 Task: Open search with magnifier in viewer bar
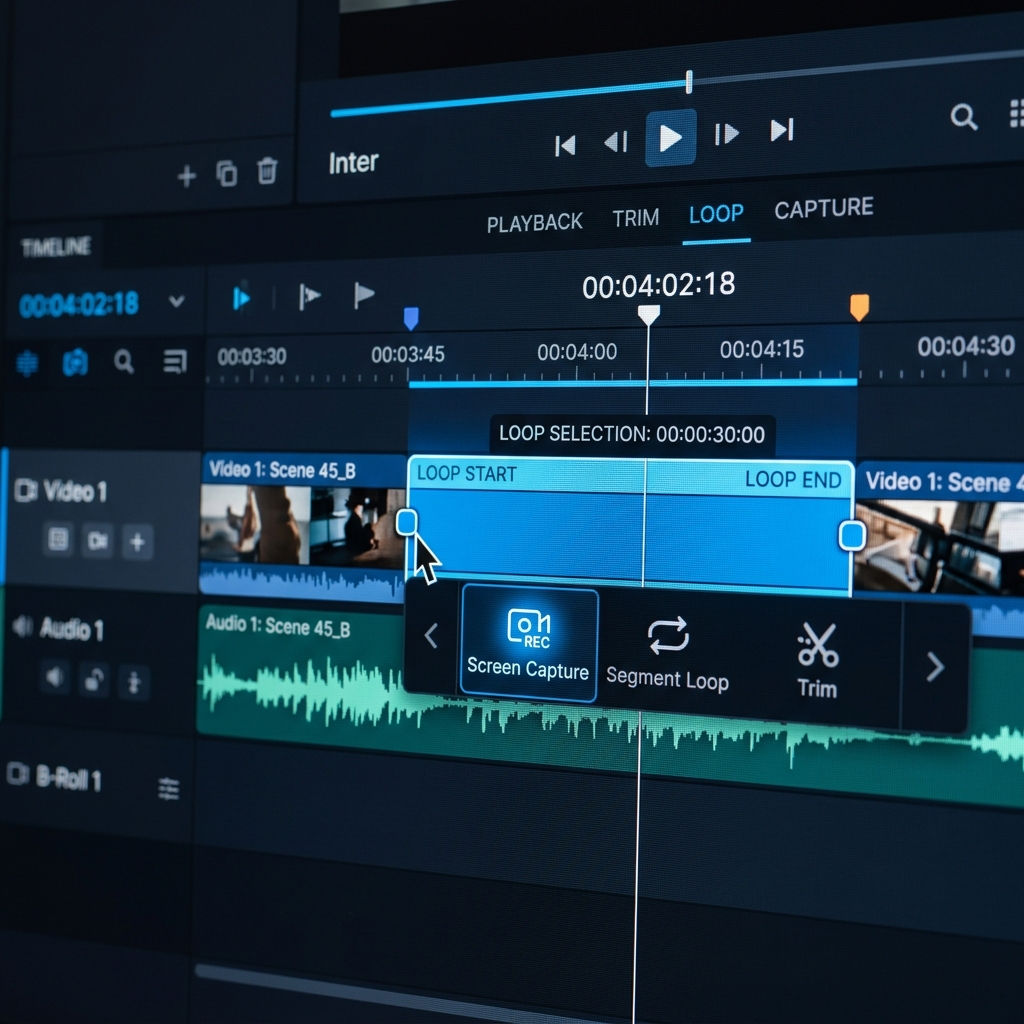click(963, 117)
